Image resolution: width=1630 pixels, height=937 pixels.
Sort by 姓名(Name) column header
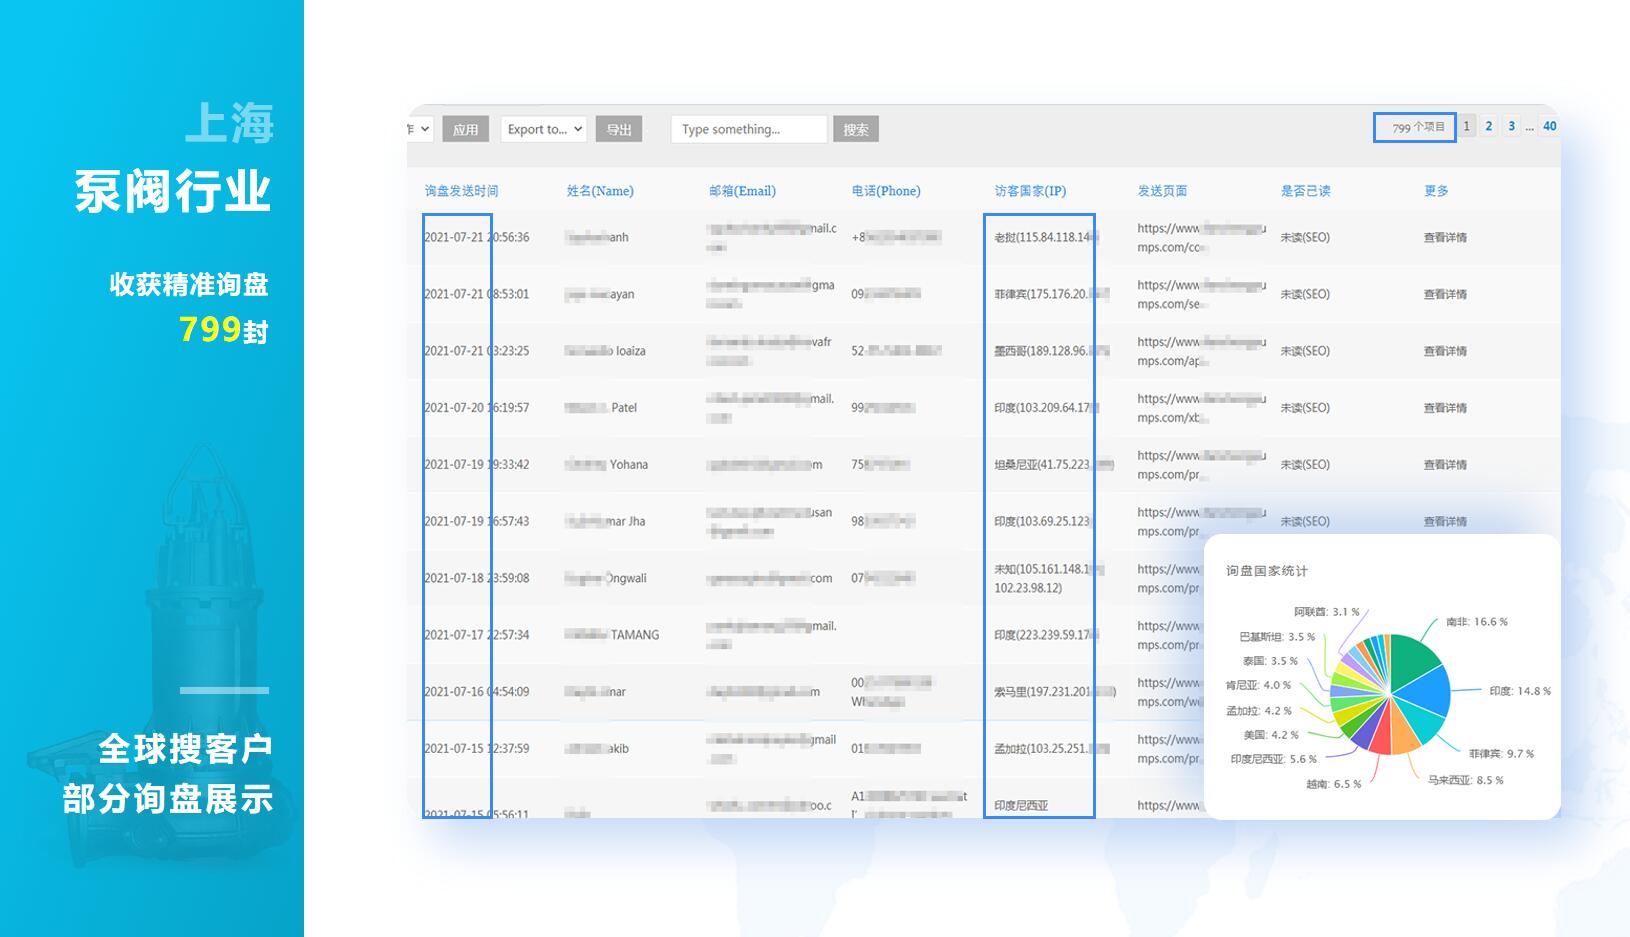tap(600, 191)
